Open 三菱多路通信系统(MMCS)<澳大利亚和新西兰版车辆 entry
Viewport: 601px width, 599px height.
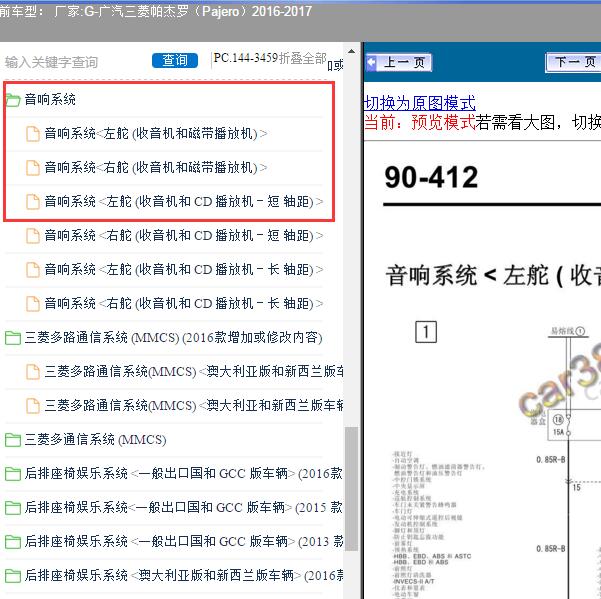tap(194, 405)
